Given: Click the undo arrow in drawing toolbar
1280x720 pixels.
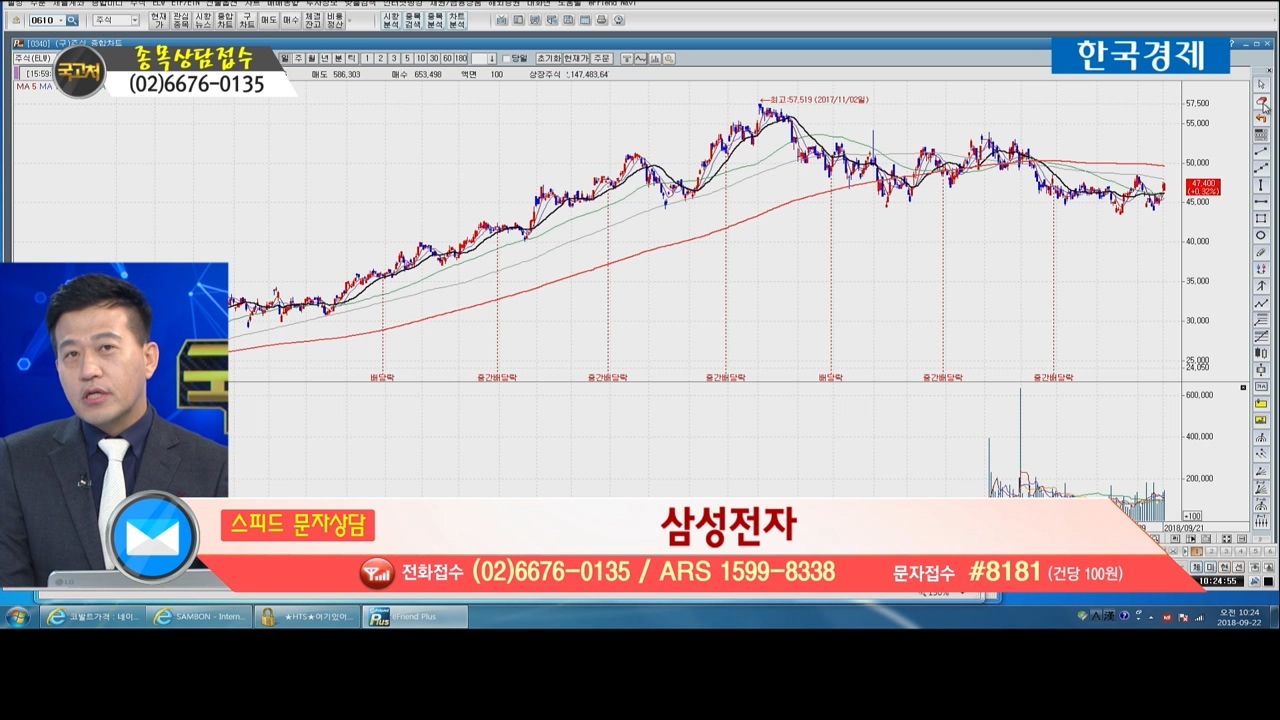Looking at the screenshot, I should pyautogui.click(x=1261, y=118).
